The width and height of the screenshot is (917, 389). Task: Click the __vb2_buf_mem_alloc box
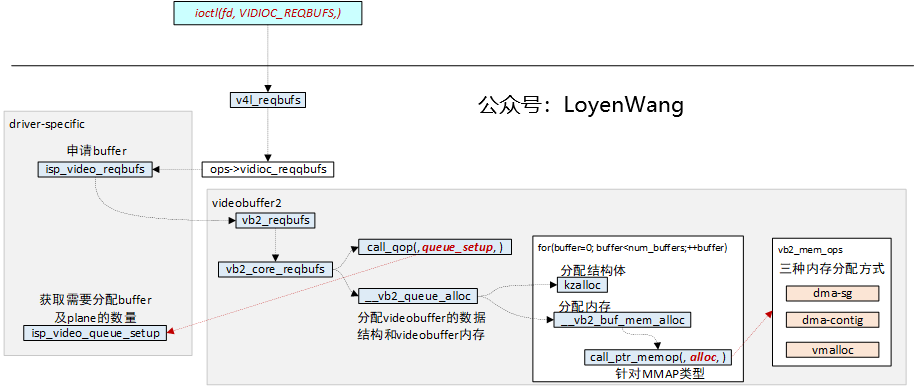point(623,321)
